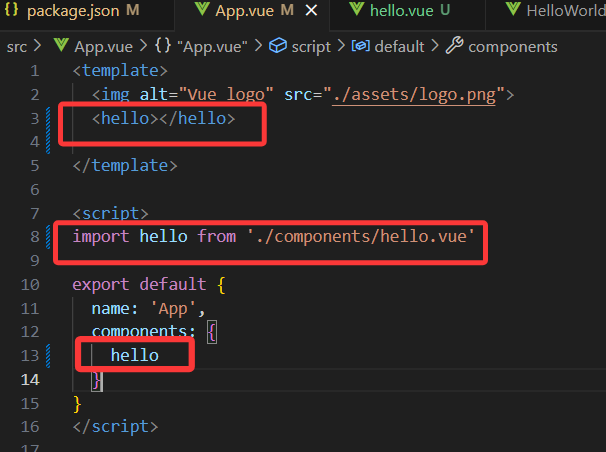This screenshot has height=452, width=606.
Task: Select the default breadcrumb
Action: 399,47
